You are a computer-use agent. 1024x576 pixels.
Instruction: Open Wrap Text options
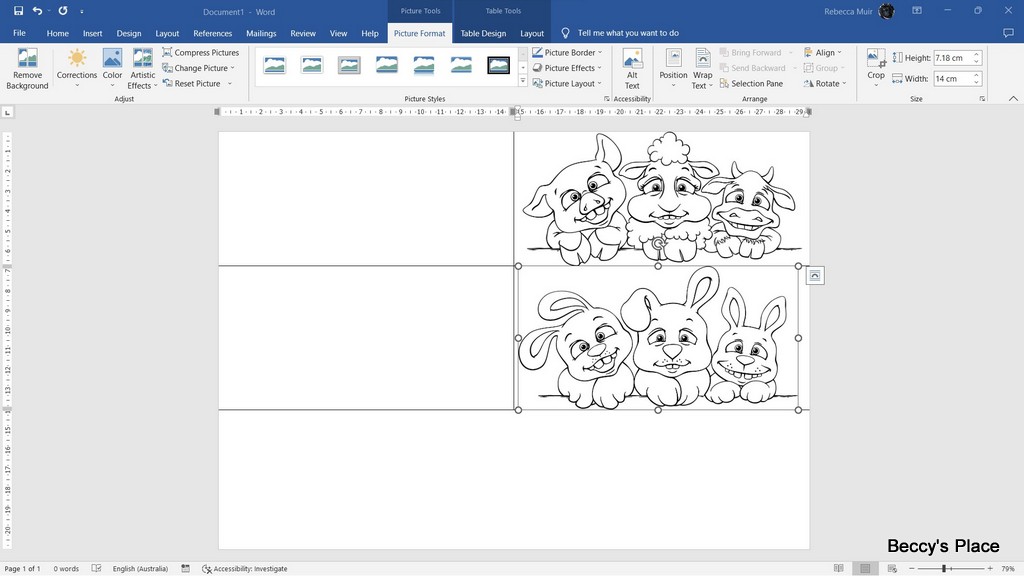pyautogui.click(x=703, y=69)
